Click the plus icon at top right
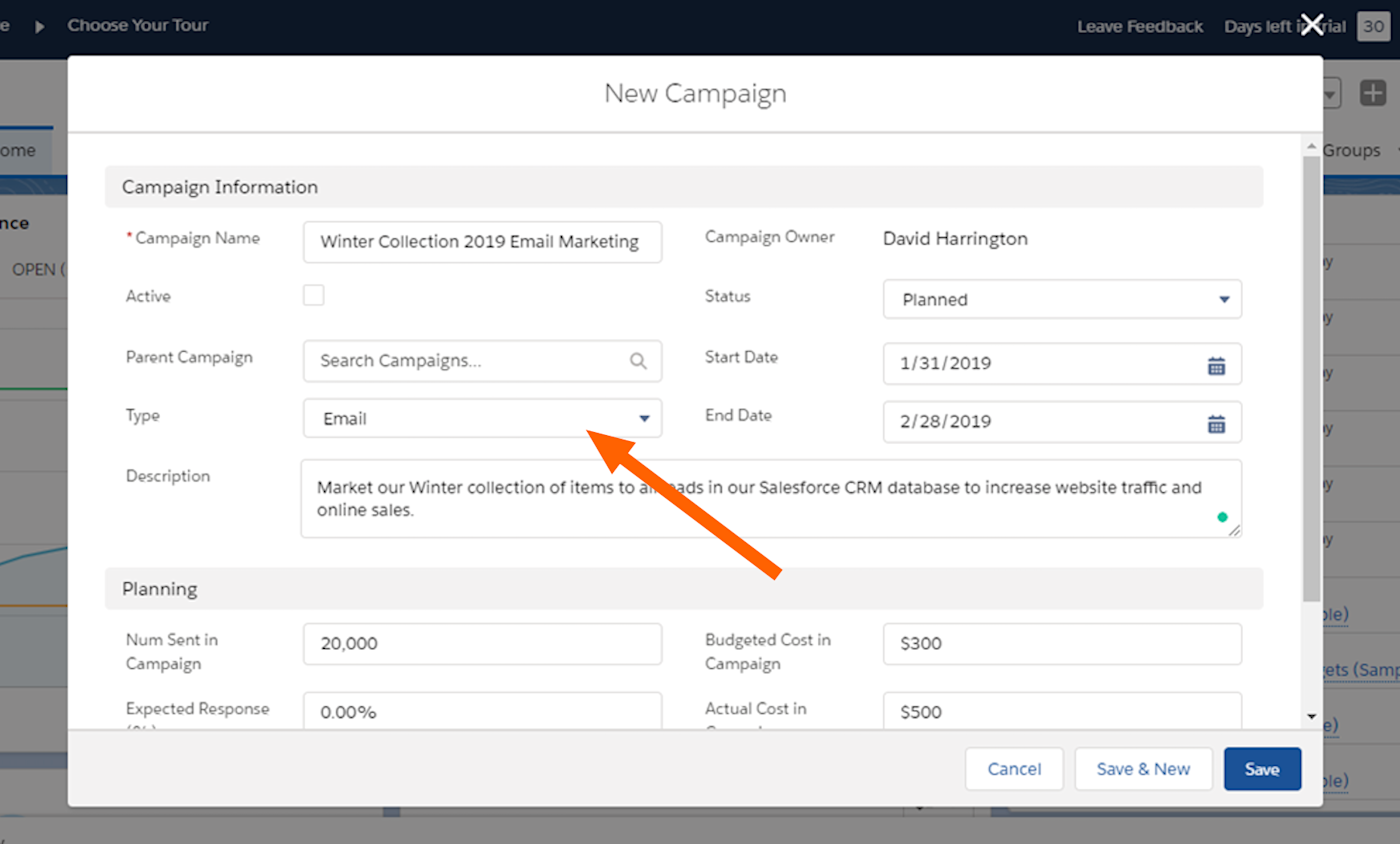The width and height of the screenshot is (1400, 844). [x=1373, y=94]
